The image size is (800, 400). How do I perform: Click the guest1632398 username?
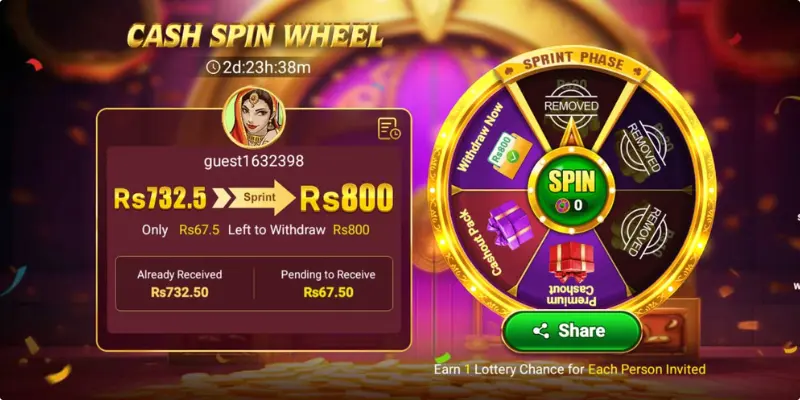[254, 161]
